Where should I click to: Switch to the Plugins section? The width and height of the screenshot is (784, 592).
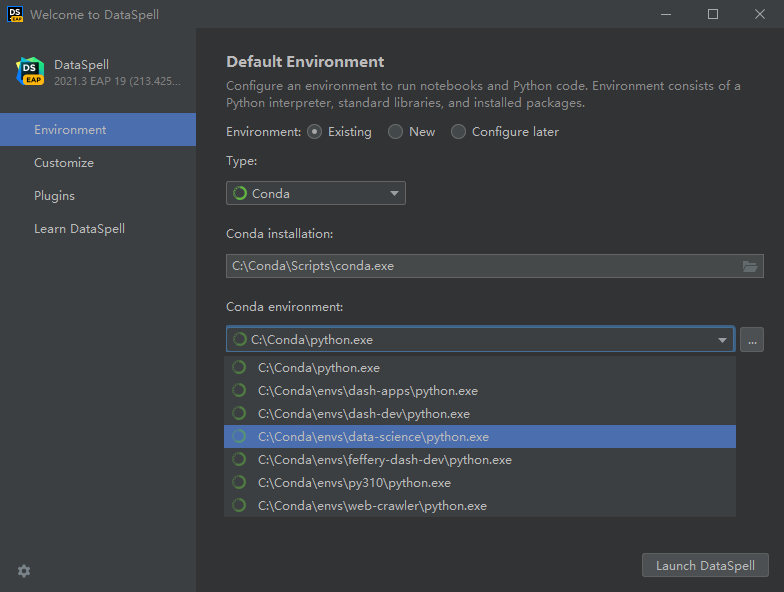54,195
